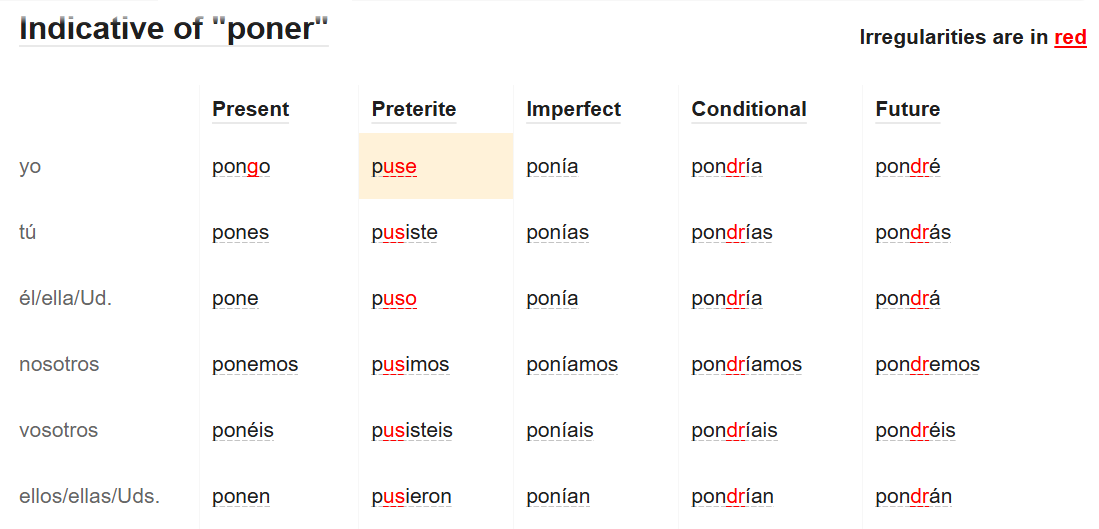Click the preterite form 'puso'

pos(394,299)
